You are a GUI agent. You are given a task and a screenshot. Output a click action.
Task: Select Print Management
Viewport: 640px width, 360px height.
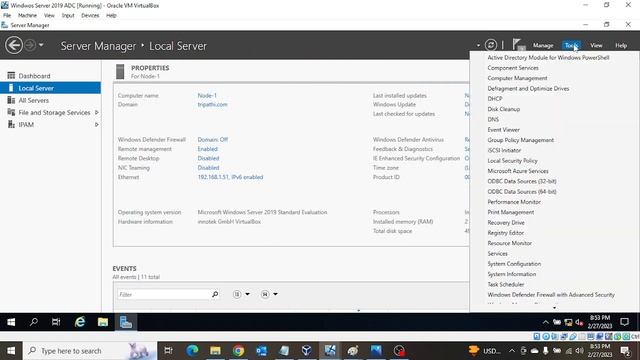point(511,212)
